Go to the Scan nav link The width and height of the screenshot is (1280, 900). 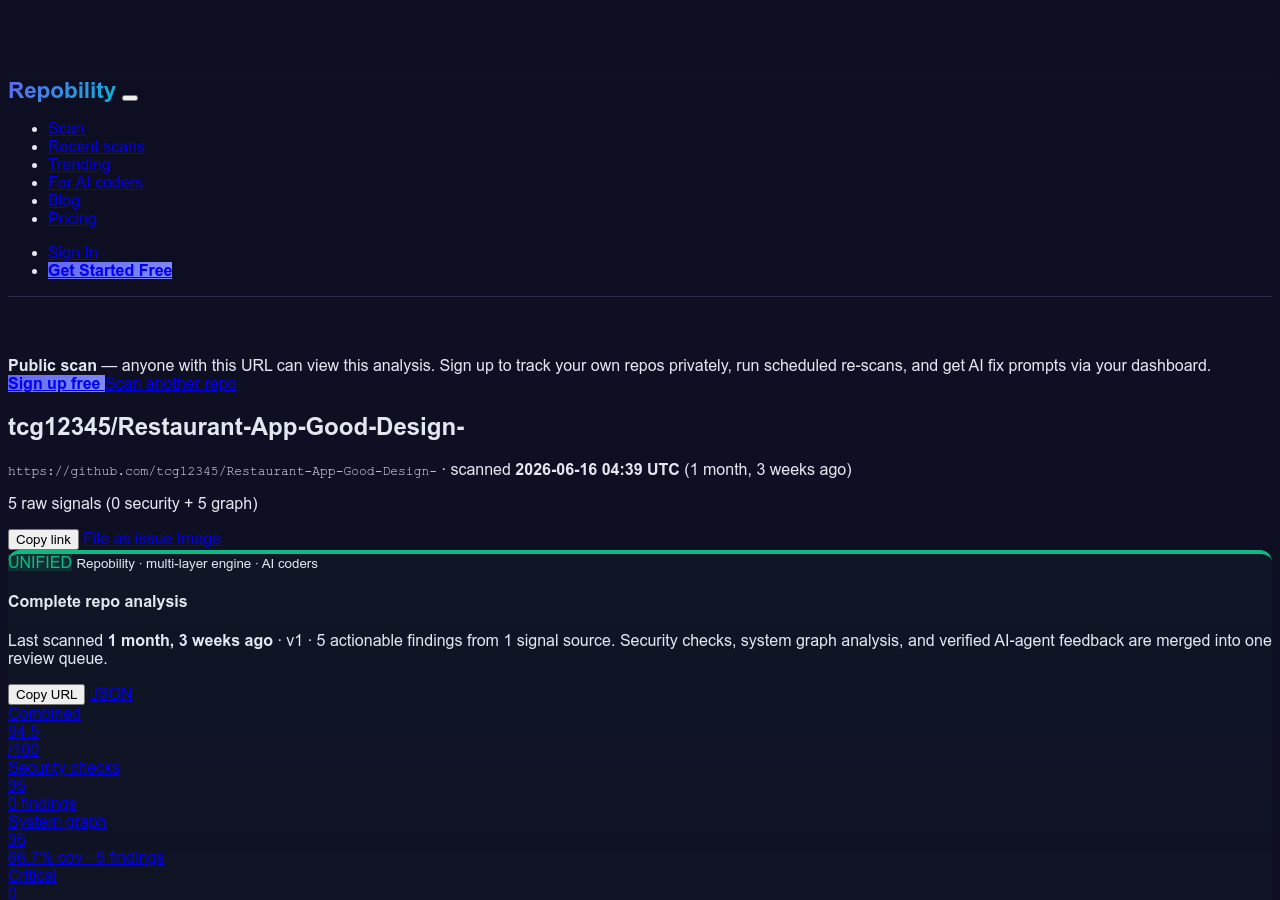[x=66, y=128]
